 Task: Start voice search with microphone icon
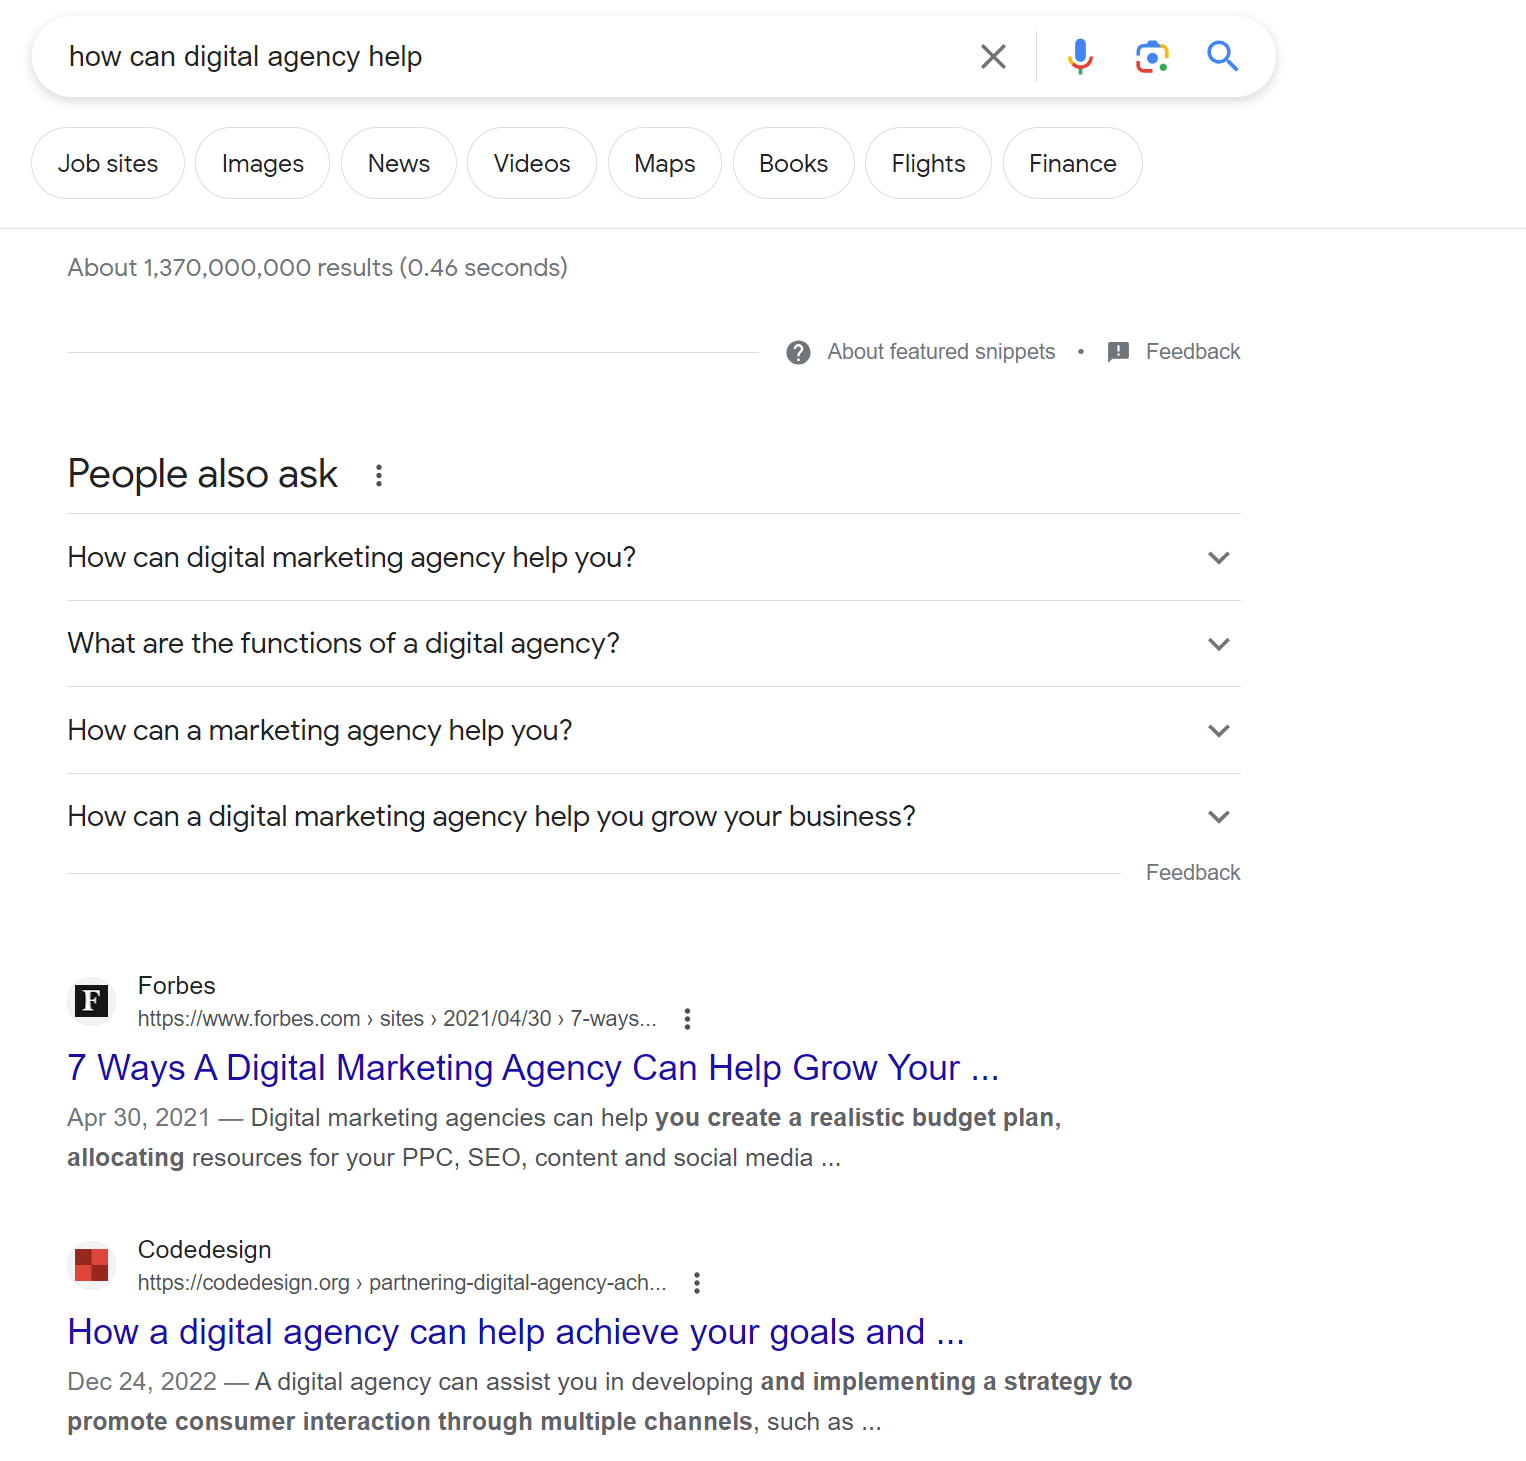(x=1080, y=57)
